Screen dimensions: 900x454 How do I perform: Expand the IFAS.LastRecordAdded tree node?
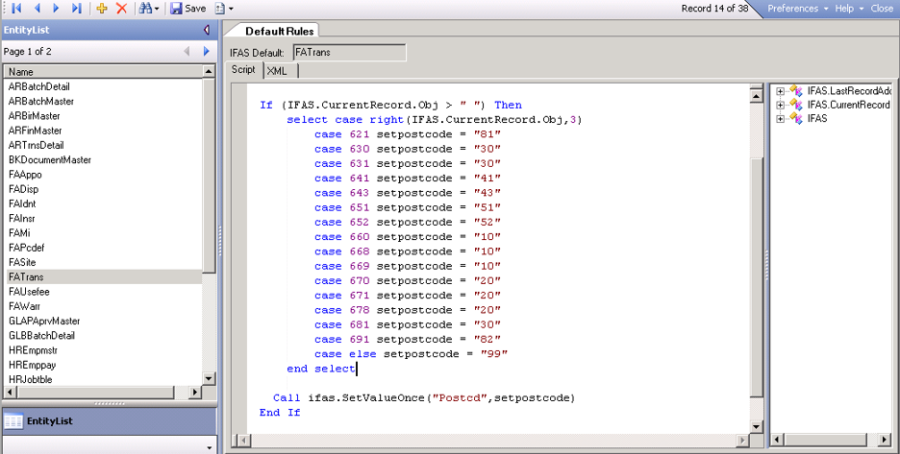(x=780, y=92)
